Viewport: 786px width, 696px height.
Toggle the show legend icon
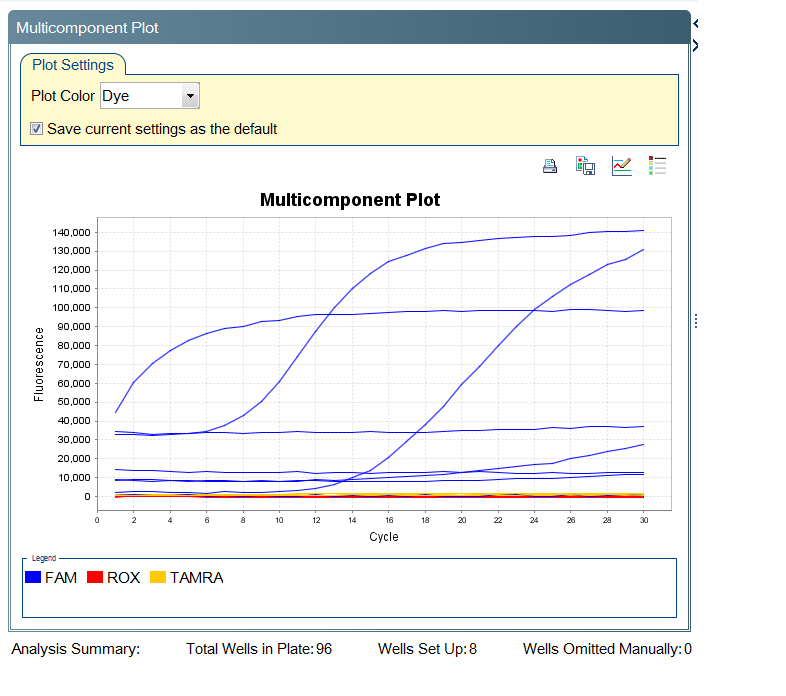(x=657, y=166)
